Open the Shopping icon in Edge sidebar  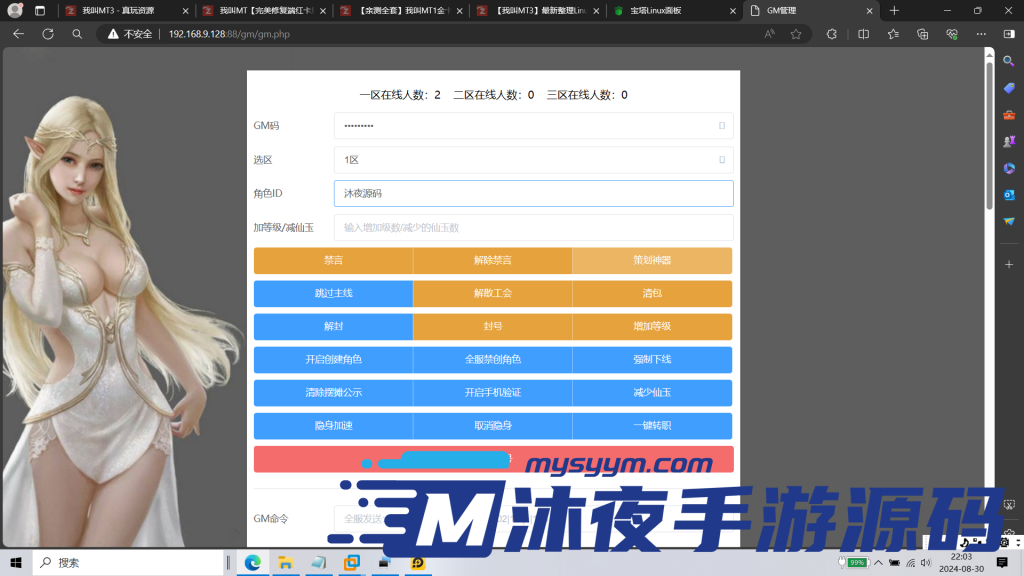(1008, 90)
